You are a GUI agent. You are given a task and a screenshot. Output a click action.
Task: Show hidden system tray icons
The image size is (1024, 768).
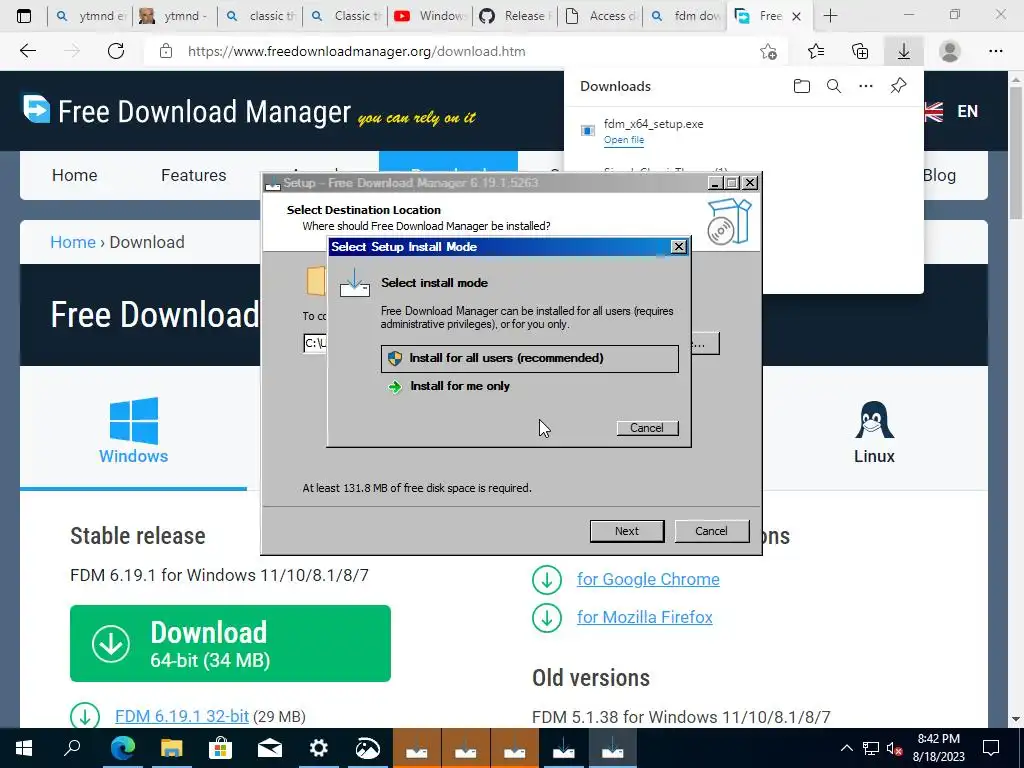[x=846, y=748]
